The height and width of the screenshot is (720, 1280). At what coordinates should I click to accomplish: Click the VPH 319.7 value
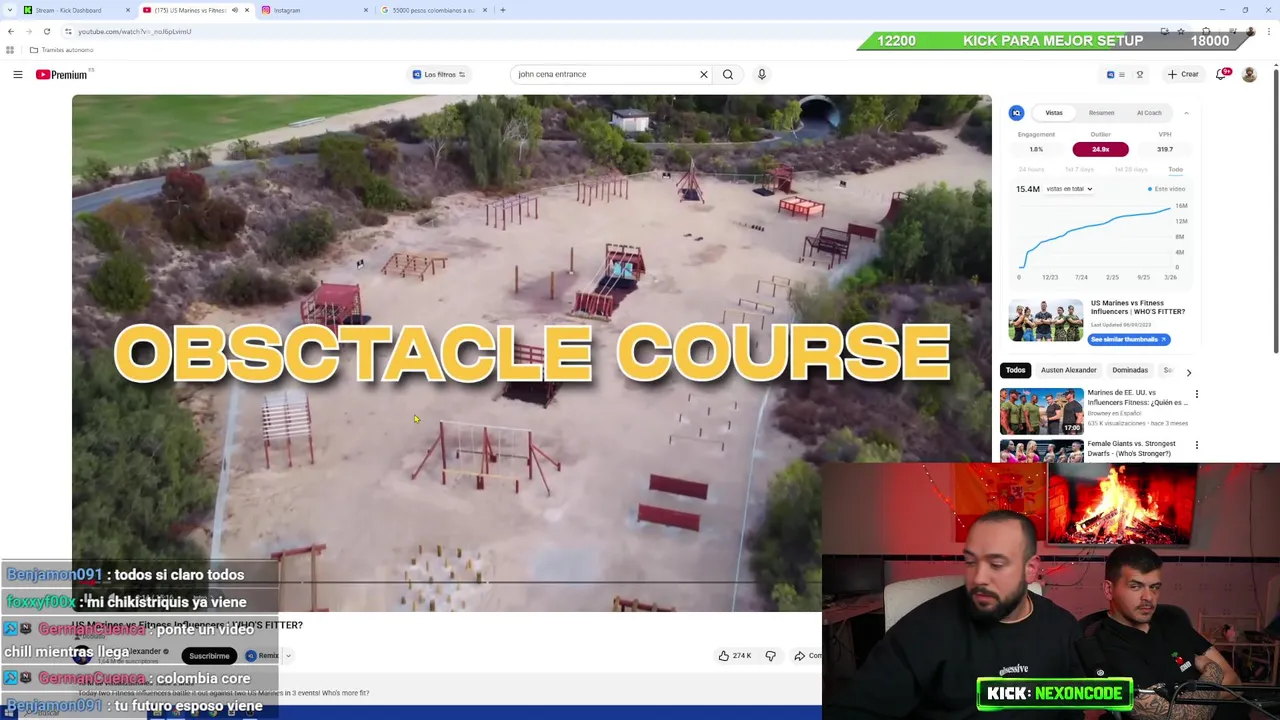(1165, 149)
